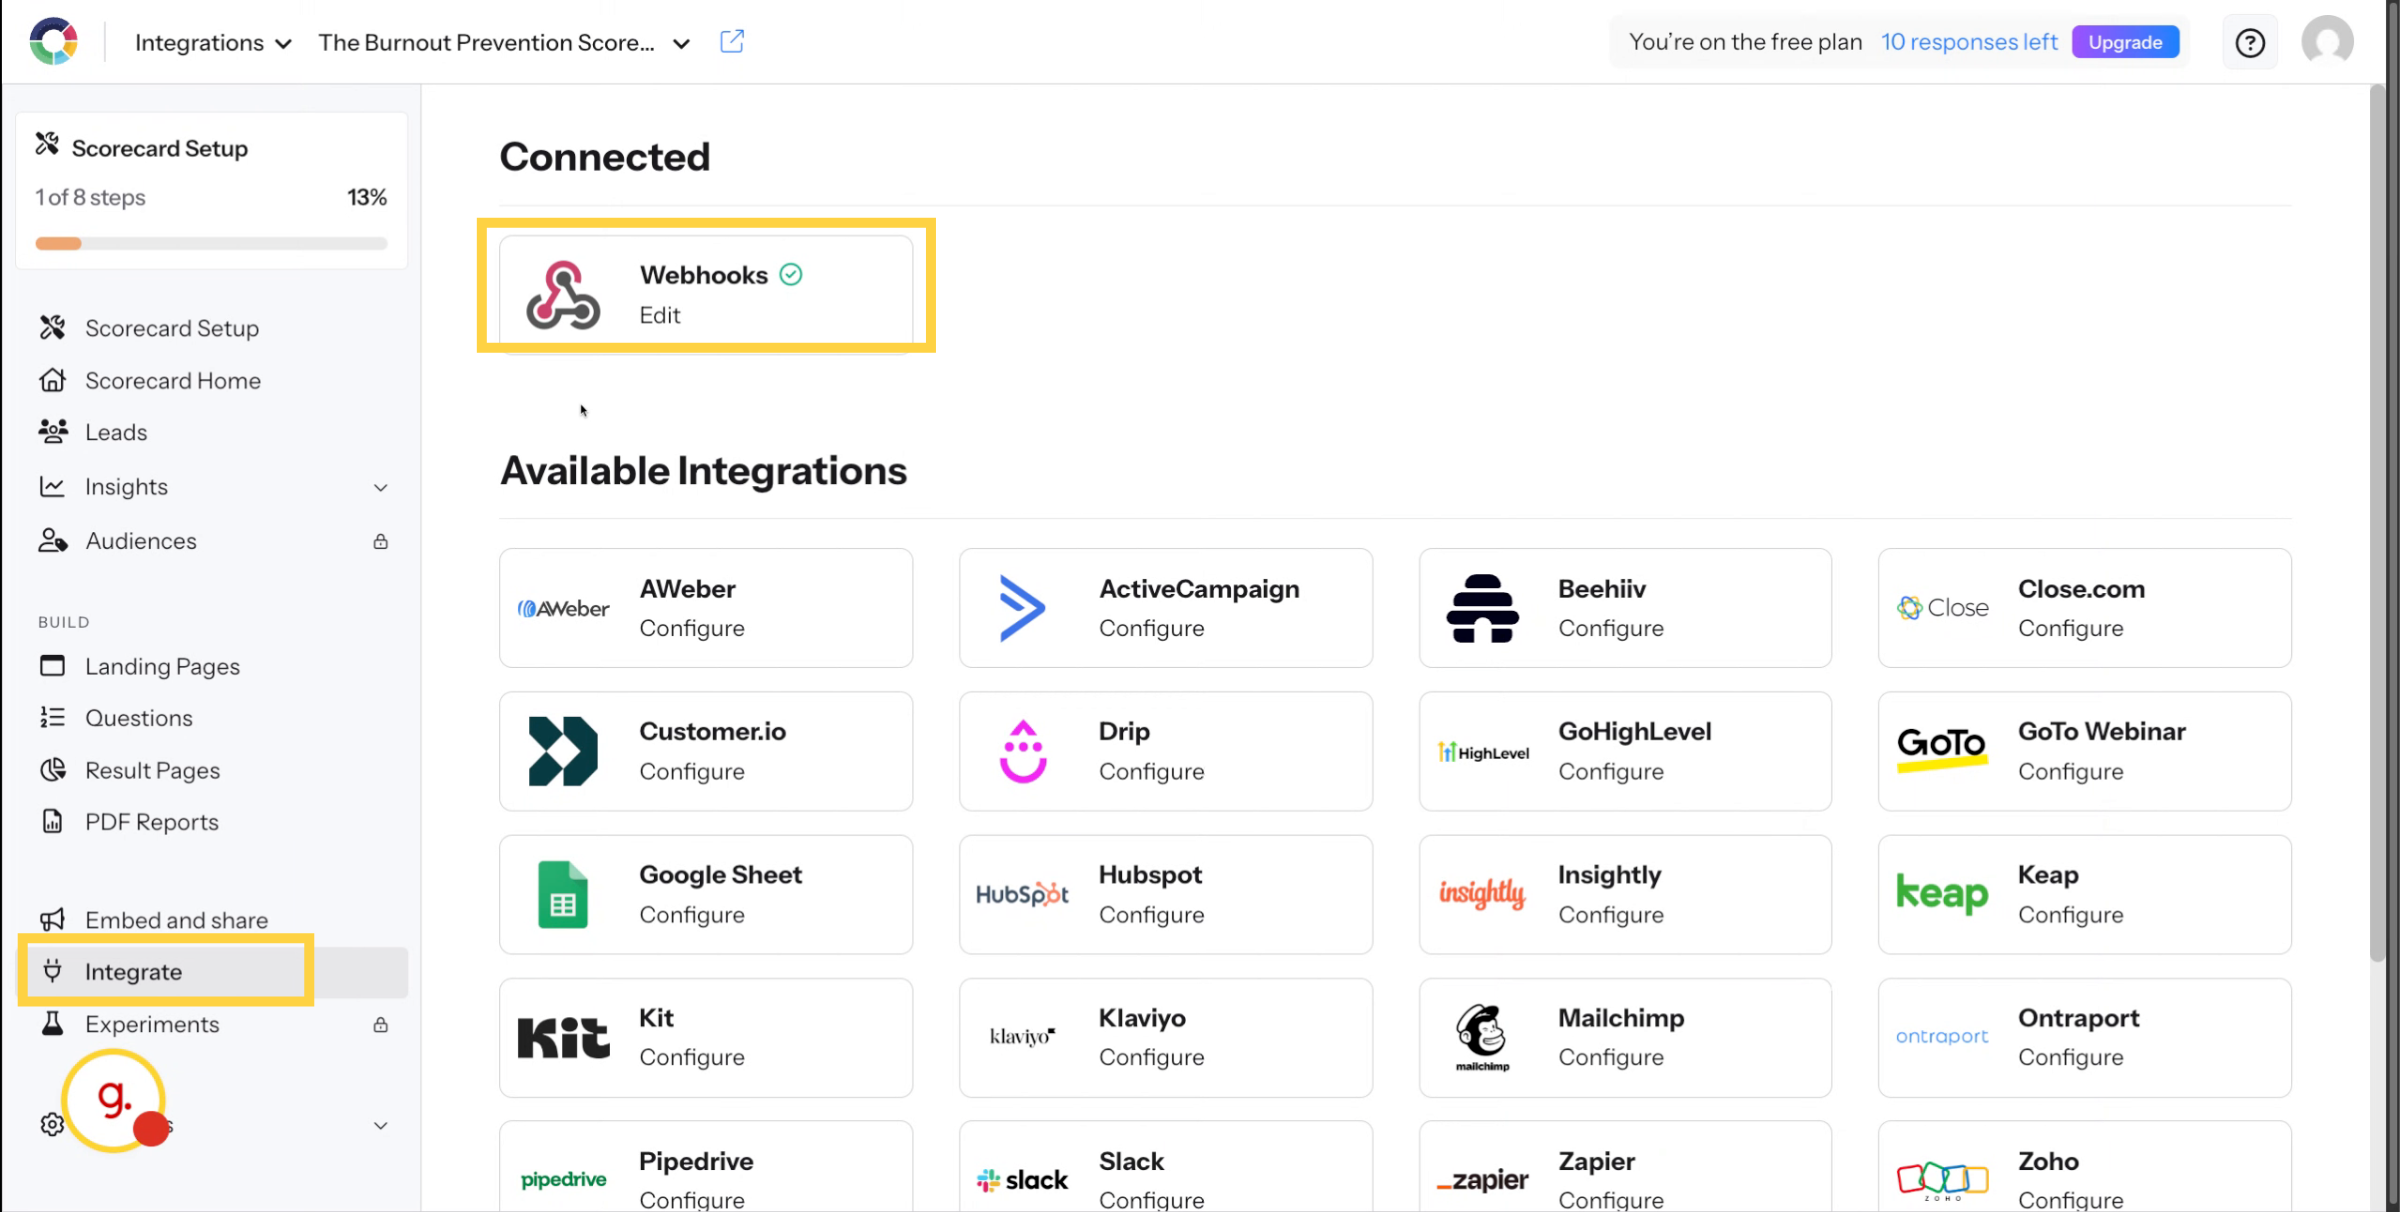Click the Insightly logo

1482,893
